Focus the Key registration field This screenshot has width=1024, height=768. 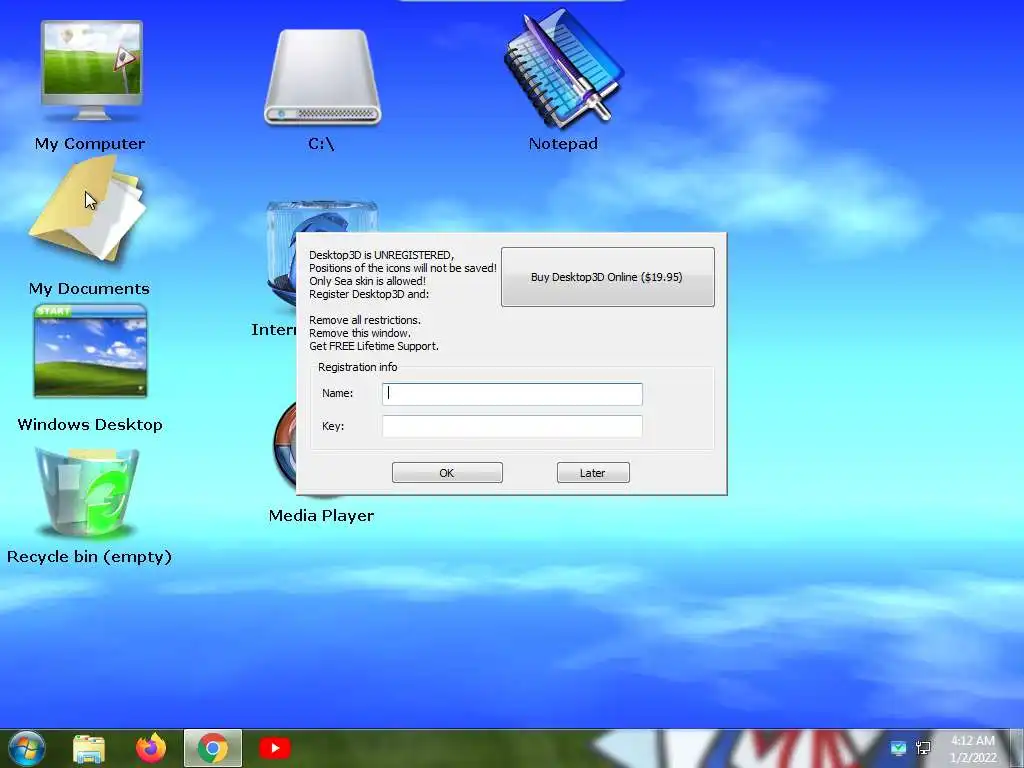click(x=512, y=426)
